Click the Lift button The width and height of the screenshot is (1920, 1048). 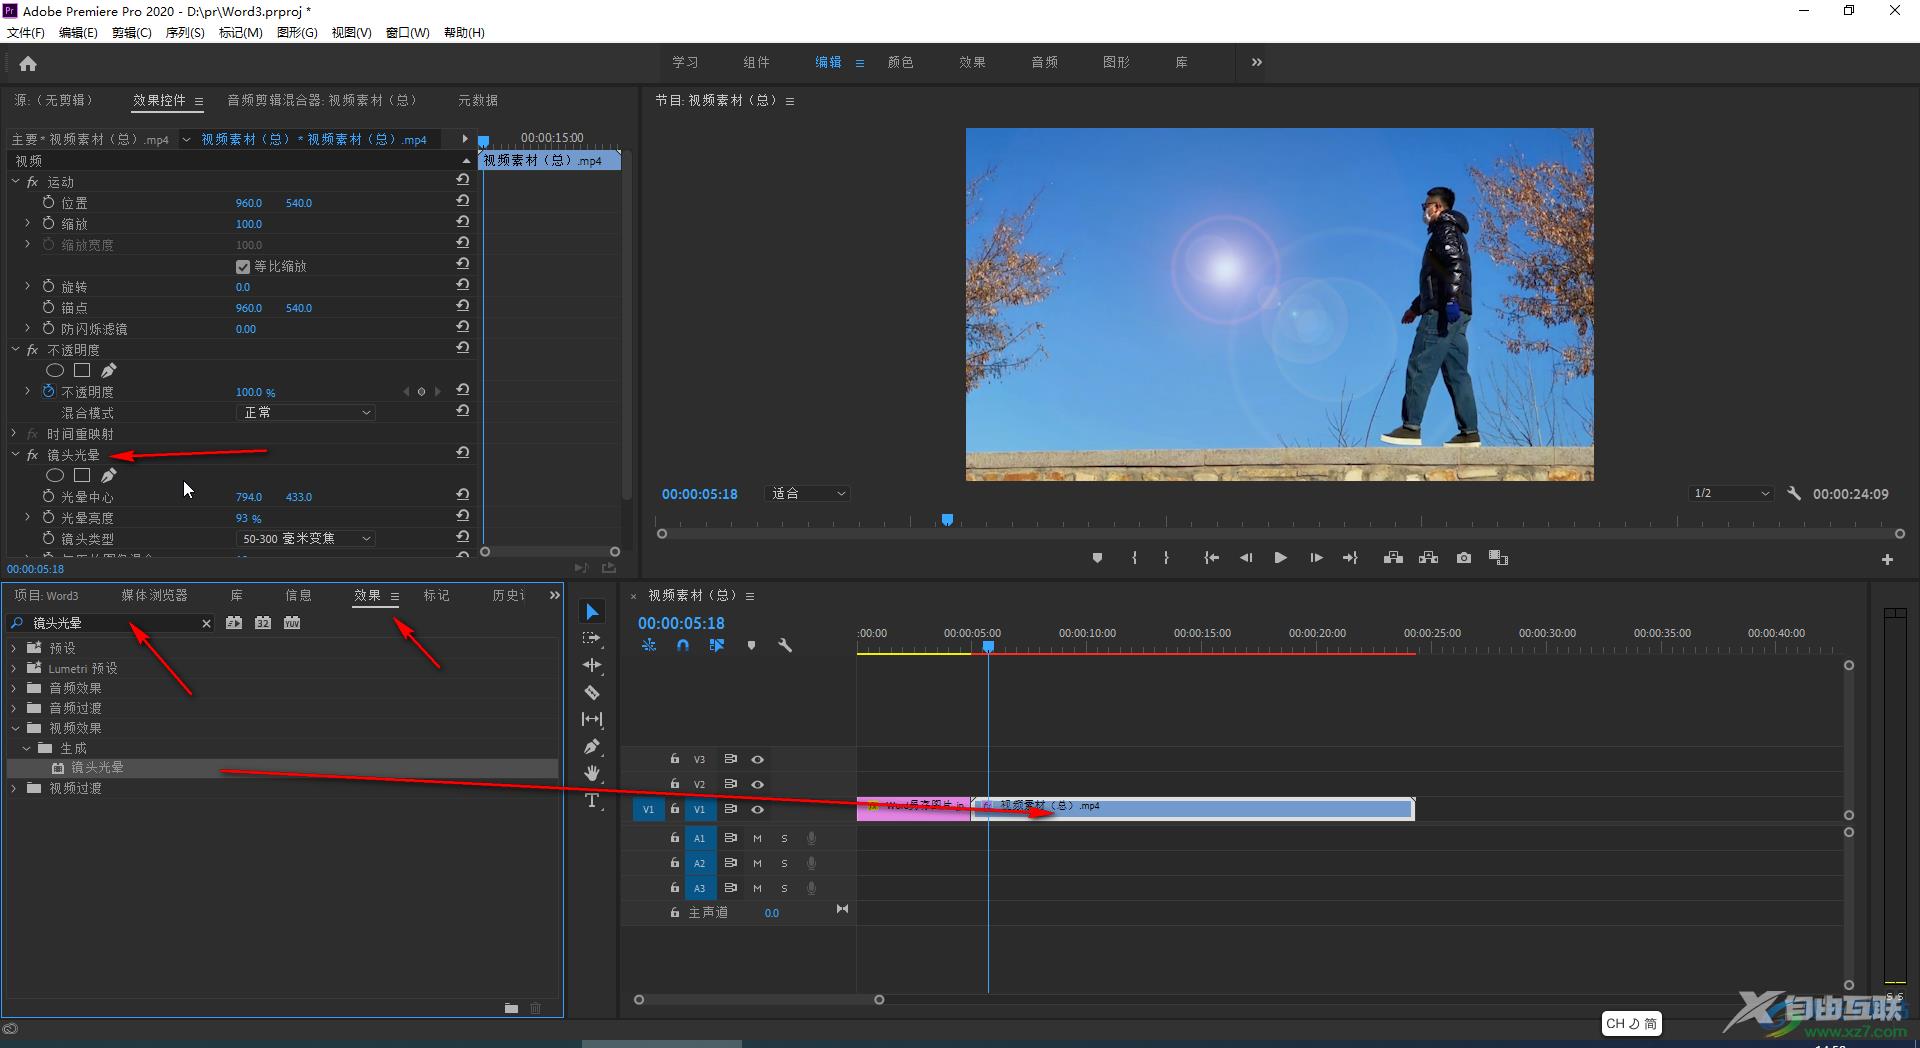point(1393,558)
